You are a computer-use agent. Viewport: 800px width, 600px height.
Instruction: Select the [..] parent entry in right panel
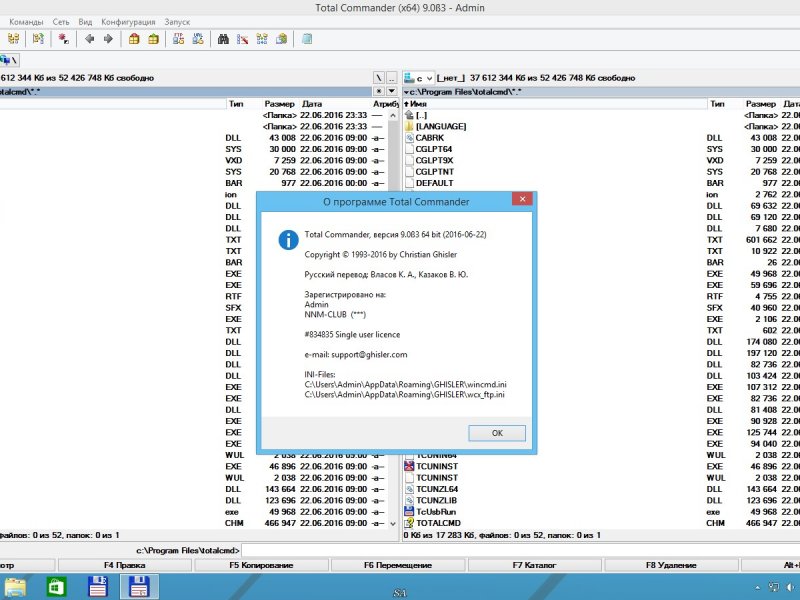421,115
